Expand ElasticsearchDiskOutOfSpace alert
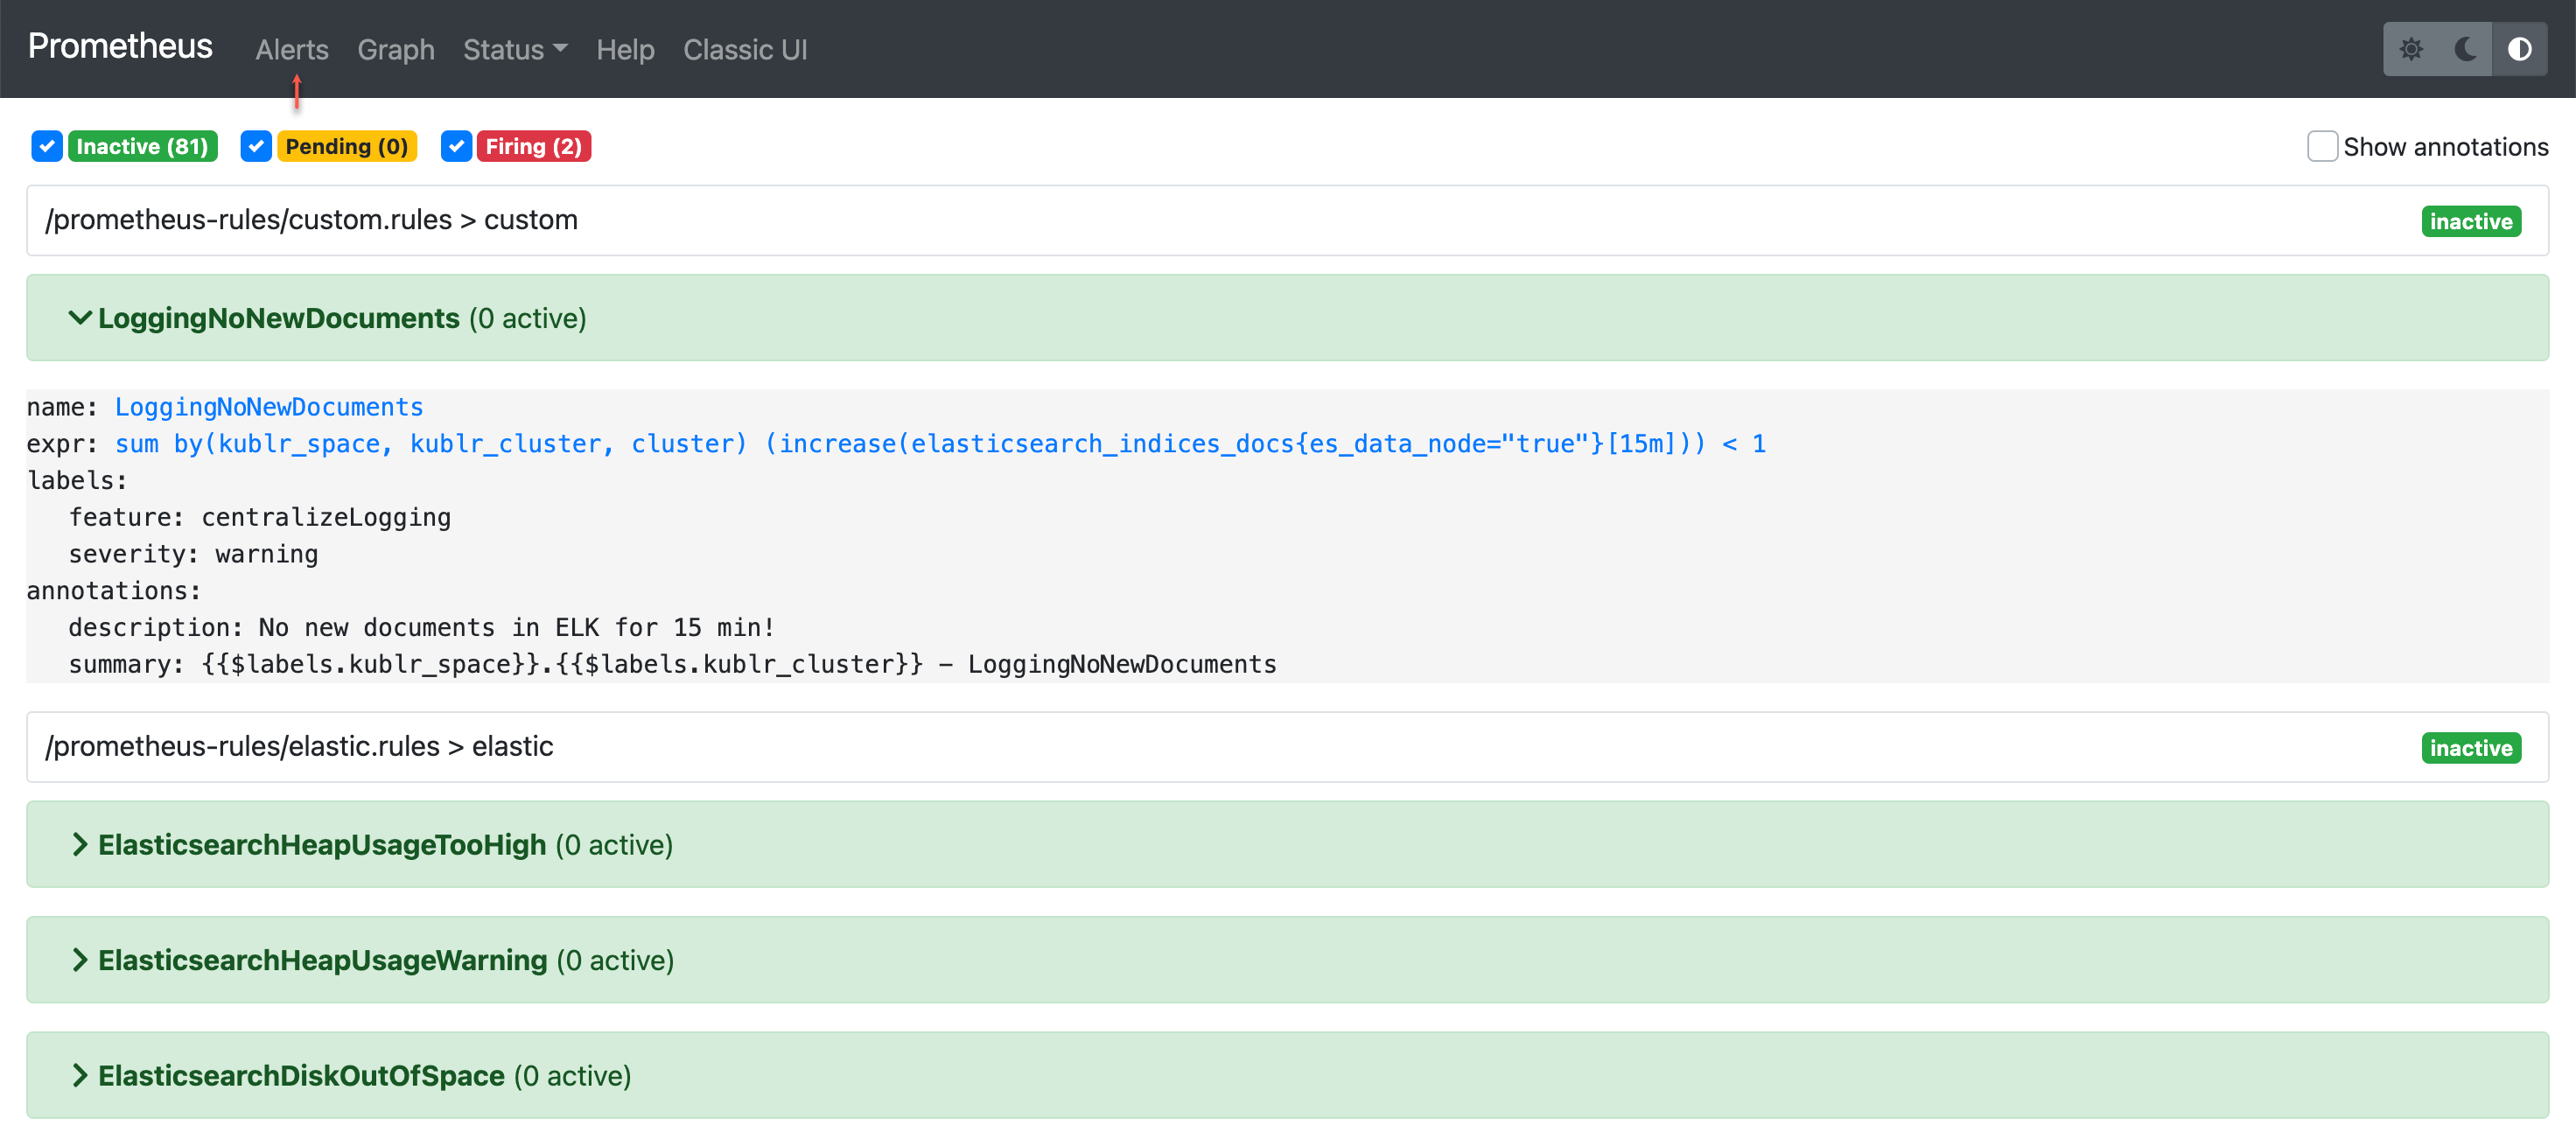2576x1132 pixels. 1287,1075
